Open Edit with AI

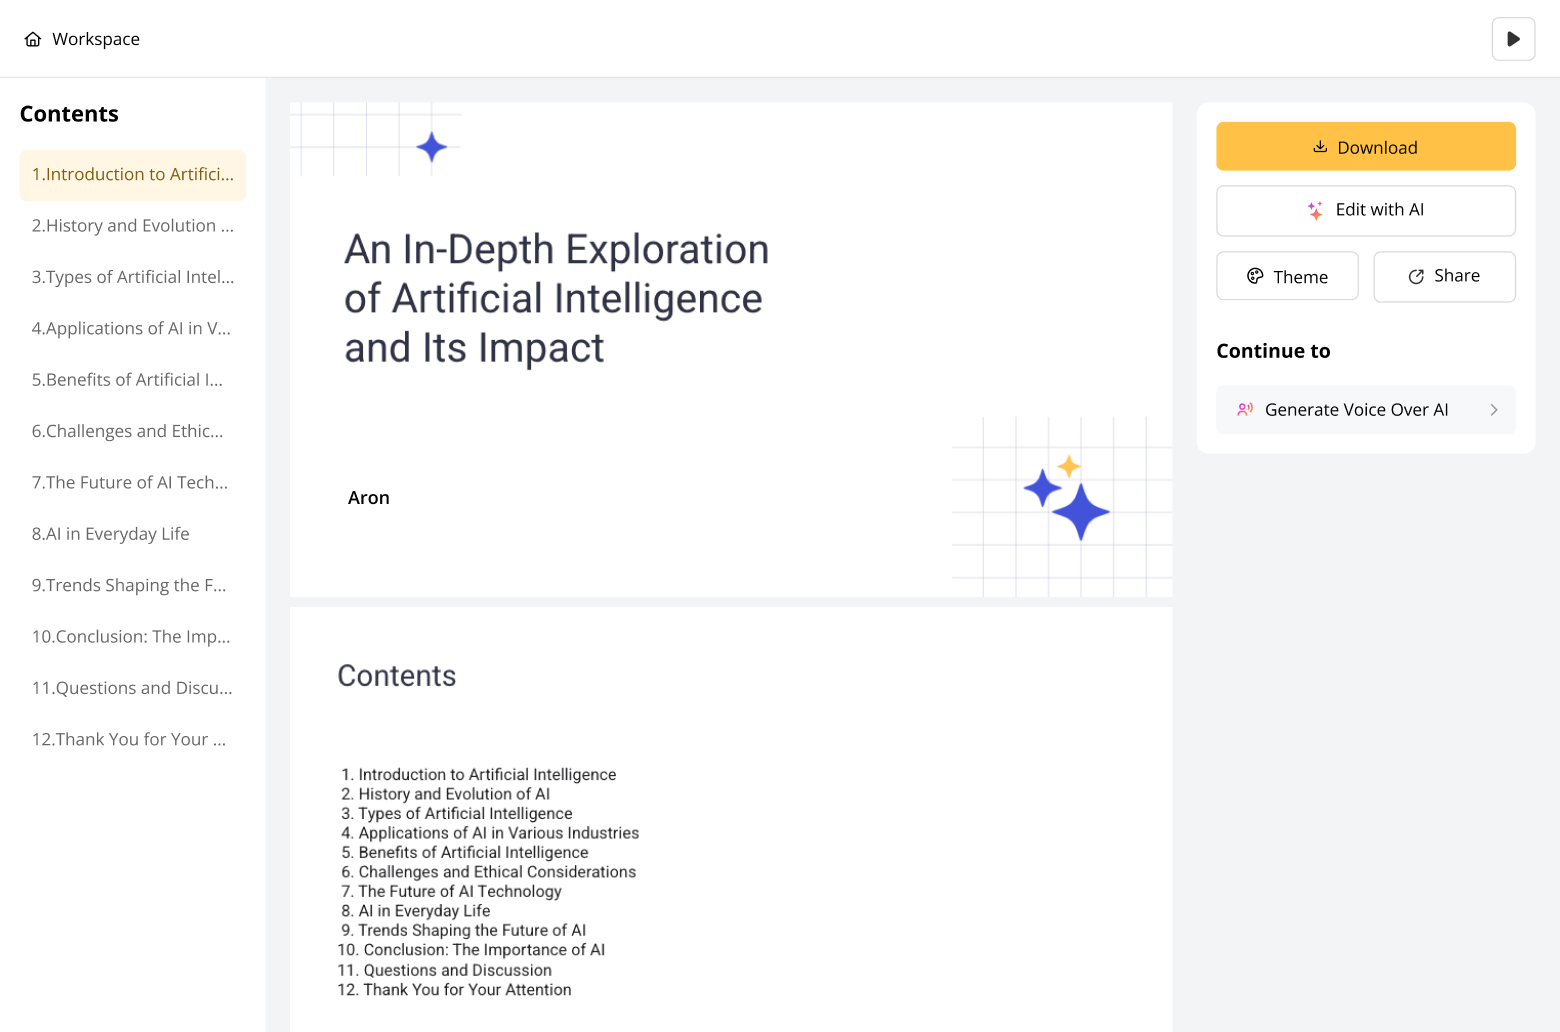point(1365,210)
